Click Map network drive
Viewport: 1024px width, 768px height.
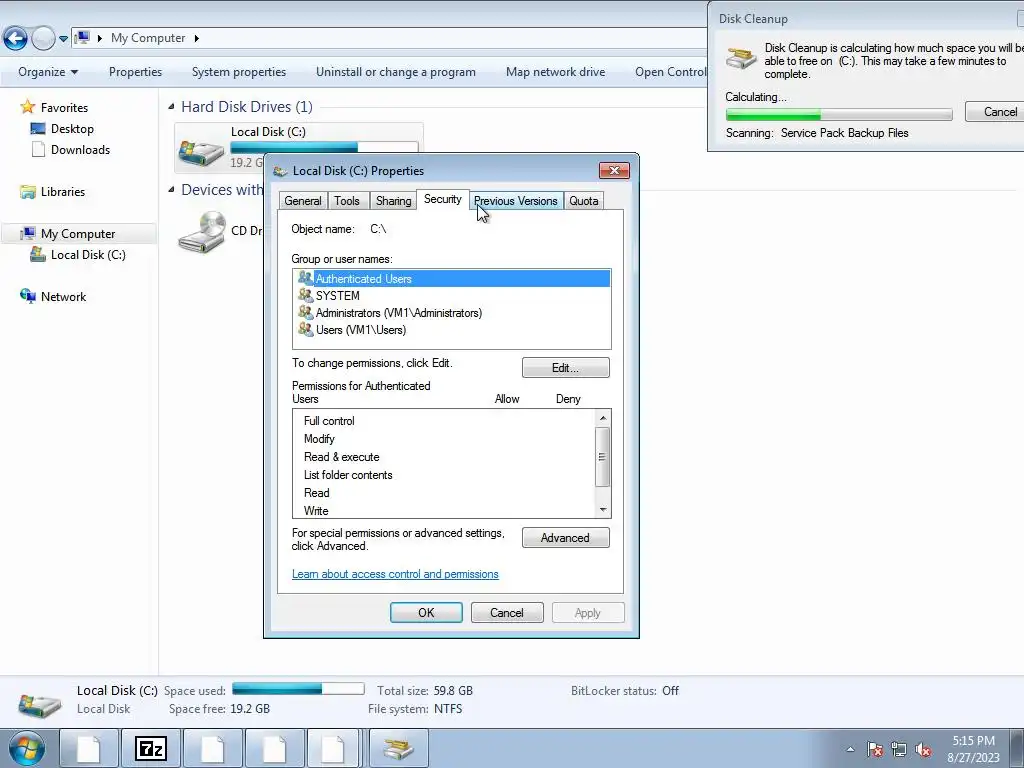555,72
